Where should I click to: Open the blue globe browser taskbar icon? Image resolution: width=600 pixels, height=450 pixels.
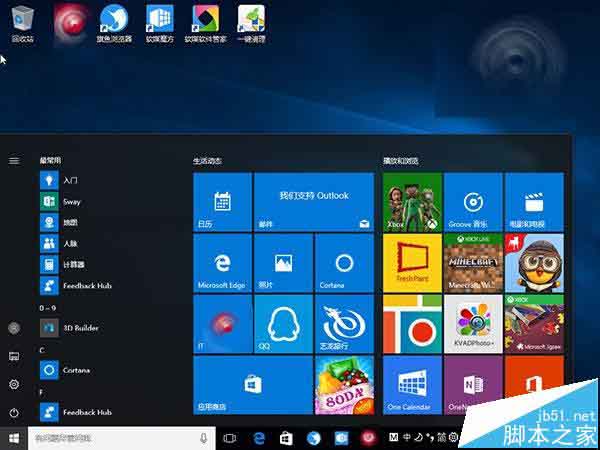pyautogui.click(x=313, y=438)
